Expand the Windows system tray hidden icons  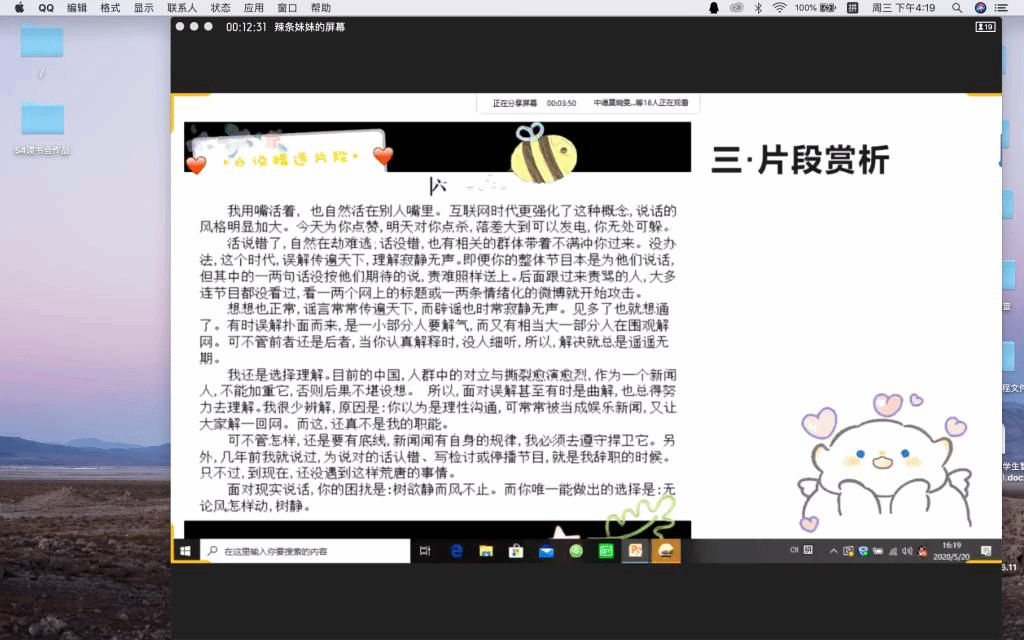tap(833, 551)
